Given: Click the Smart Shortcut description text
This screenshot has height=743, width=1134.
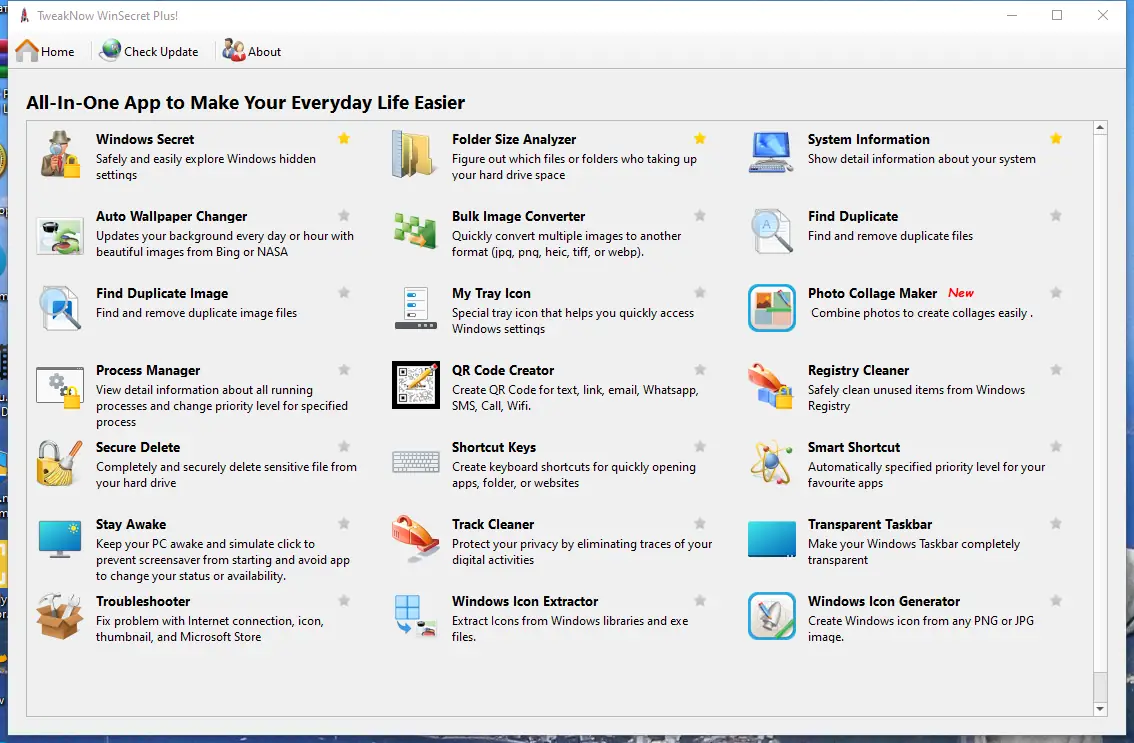Looking at the screenshot, I should (926, 475).
